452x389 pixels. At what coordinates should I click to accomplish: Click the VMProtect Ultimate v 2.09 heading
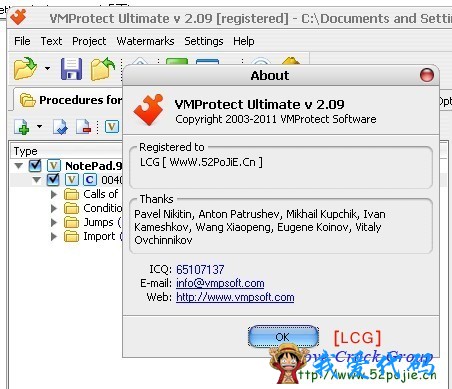(x=259, y=105)
